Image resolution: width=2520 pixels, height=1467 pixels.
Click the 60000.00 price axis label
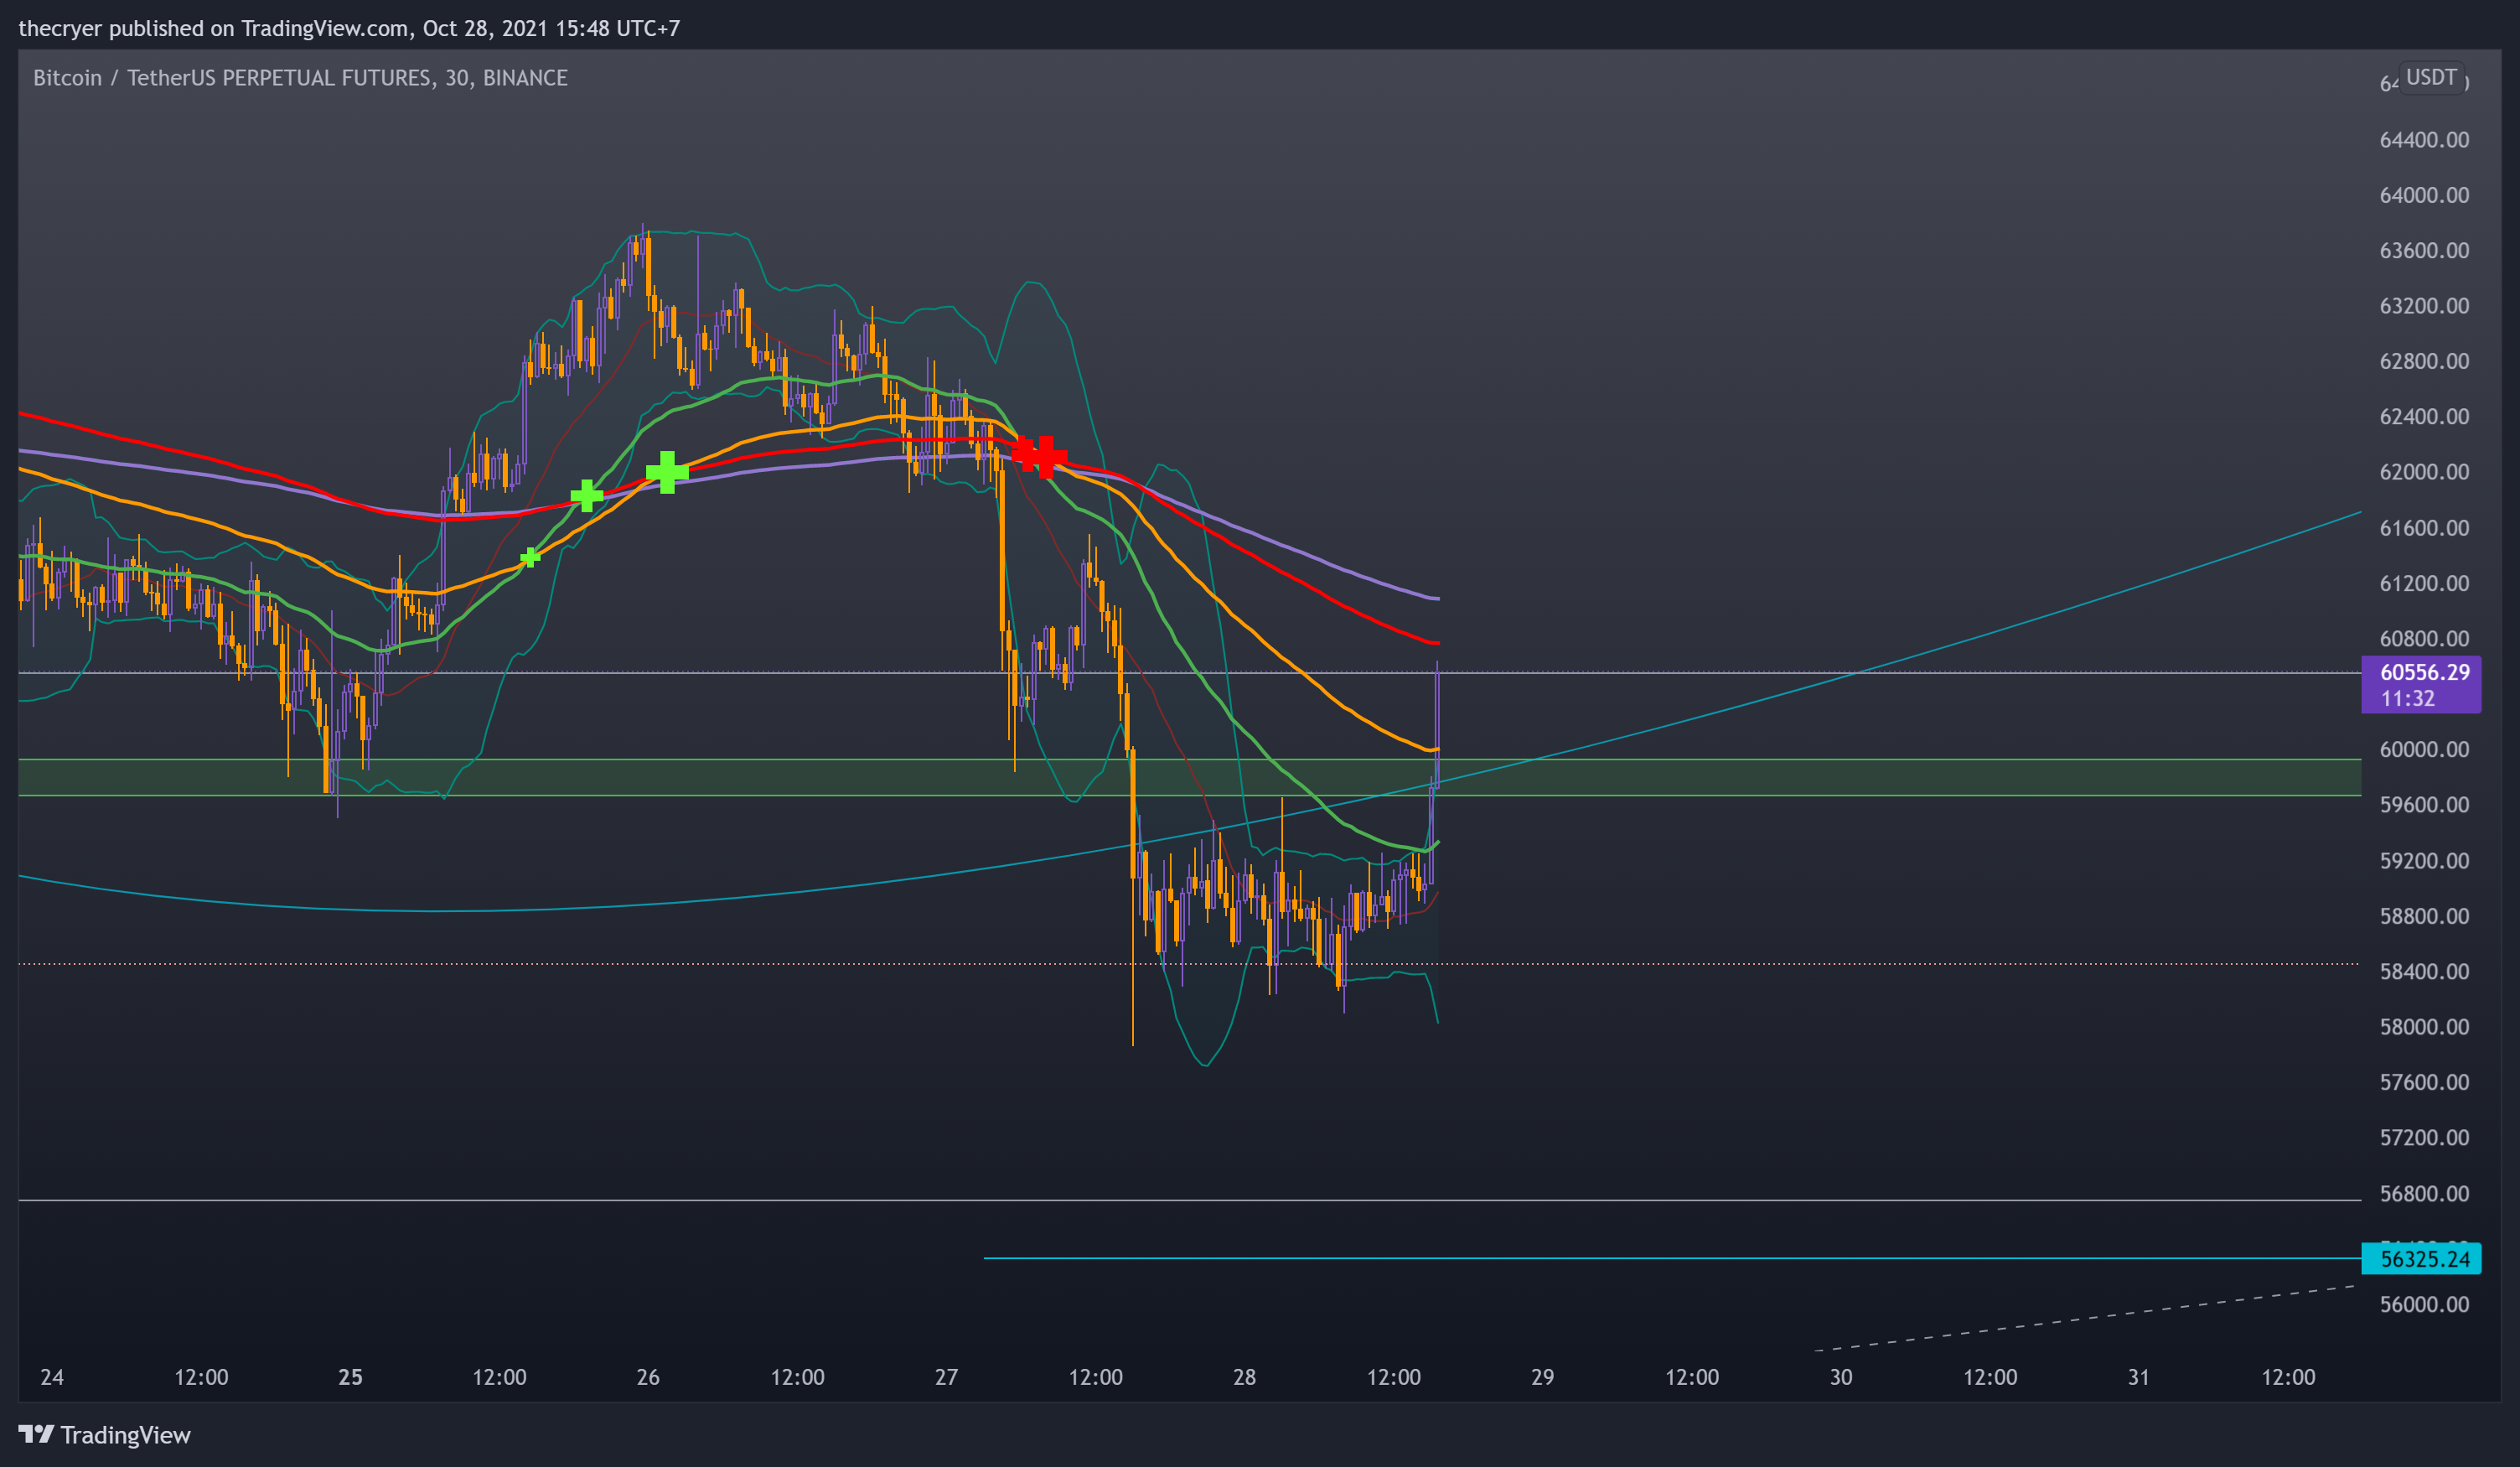pyautogui.click(x=2424, y=750)
